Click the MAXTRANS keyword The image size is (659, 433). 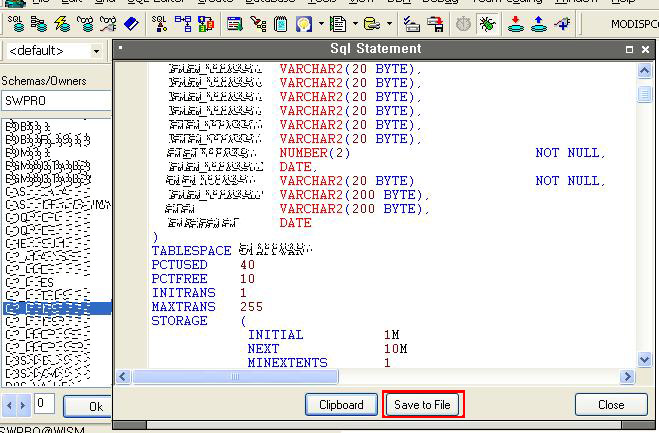tap(183, 306)
